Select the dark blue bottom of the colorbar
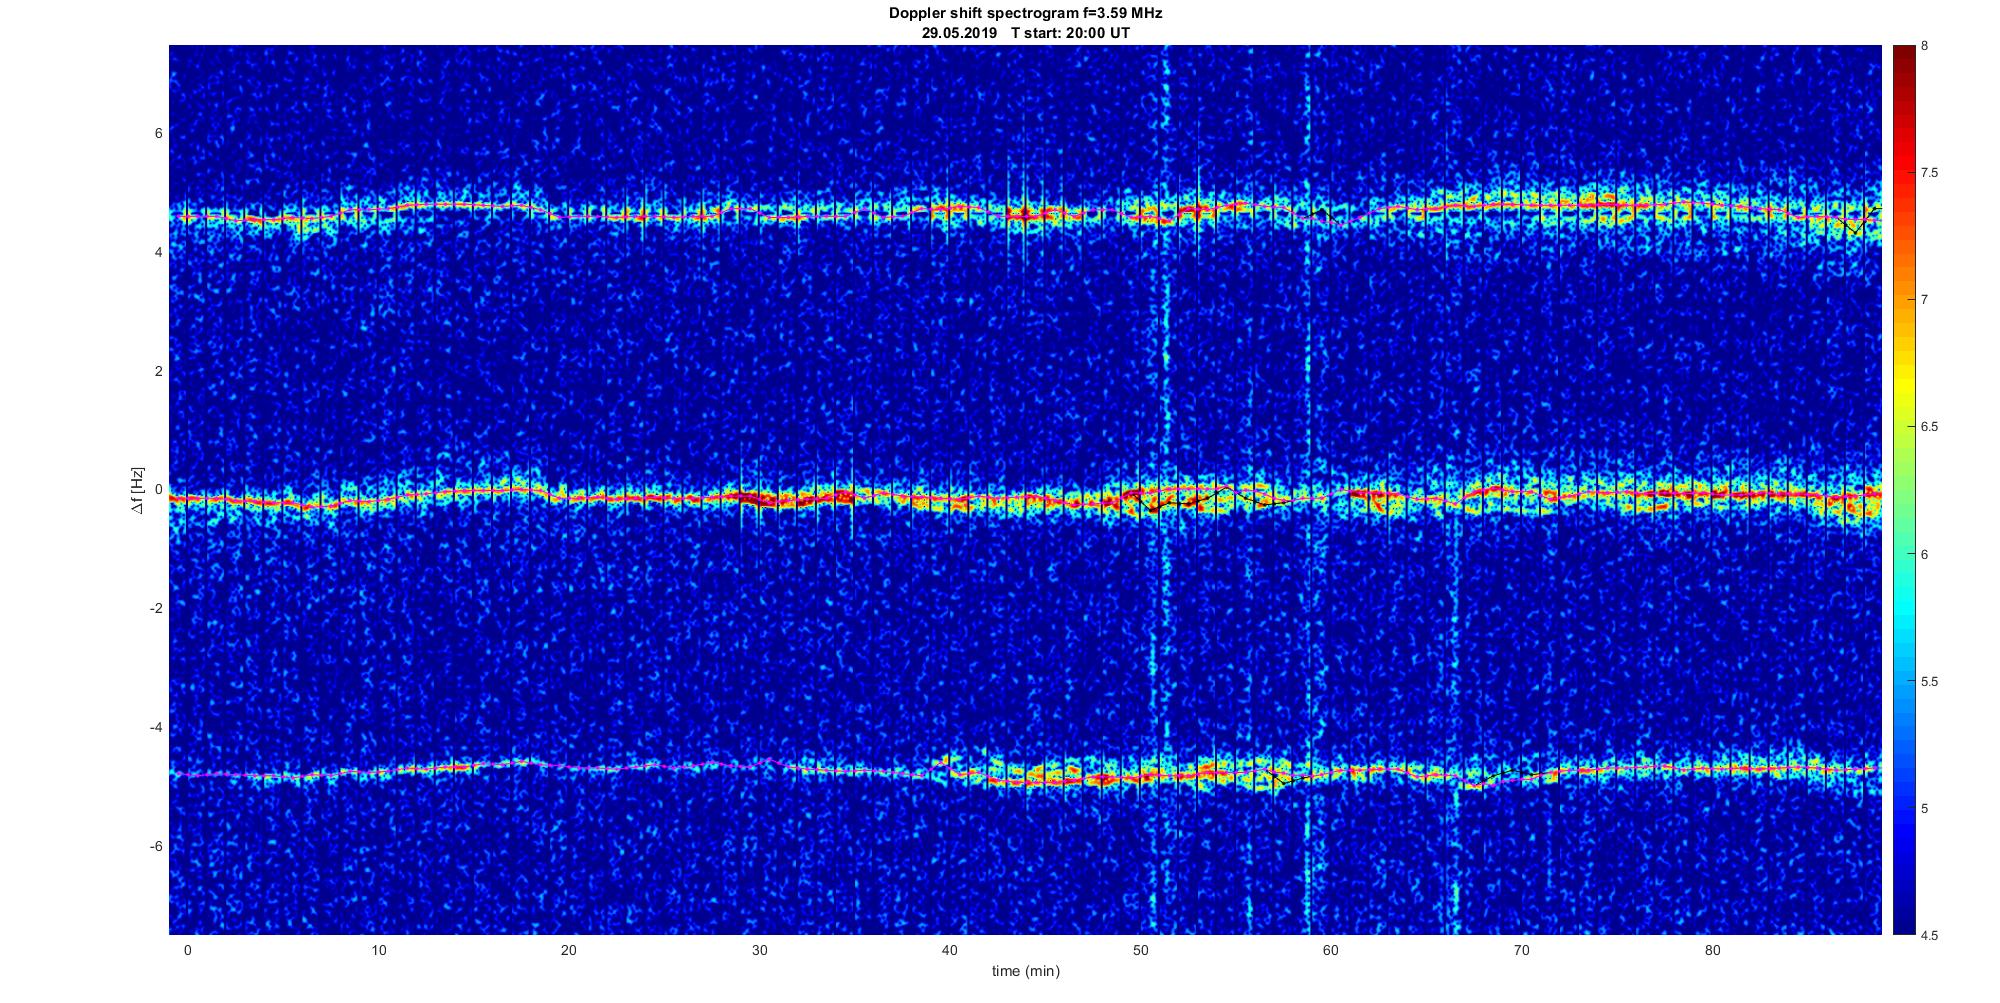The height and width of the screenshot is (1003, 2000). pyautogui.click(x=1901, y=925)
